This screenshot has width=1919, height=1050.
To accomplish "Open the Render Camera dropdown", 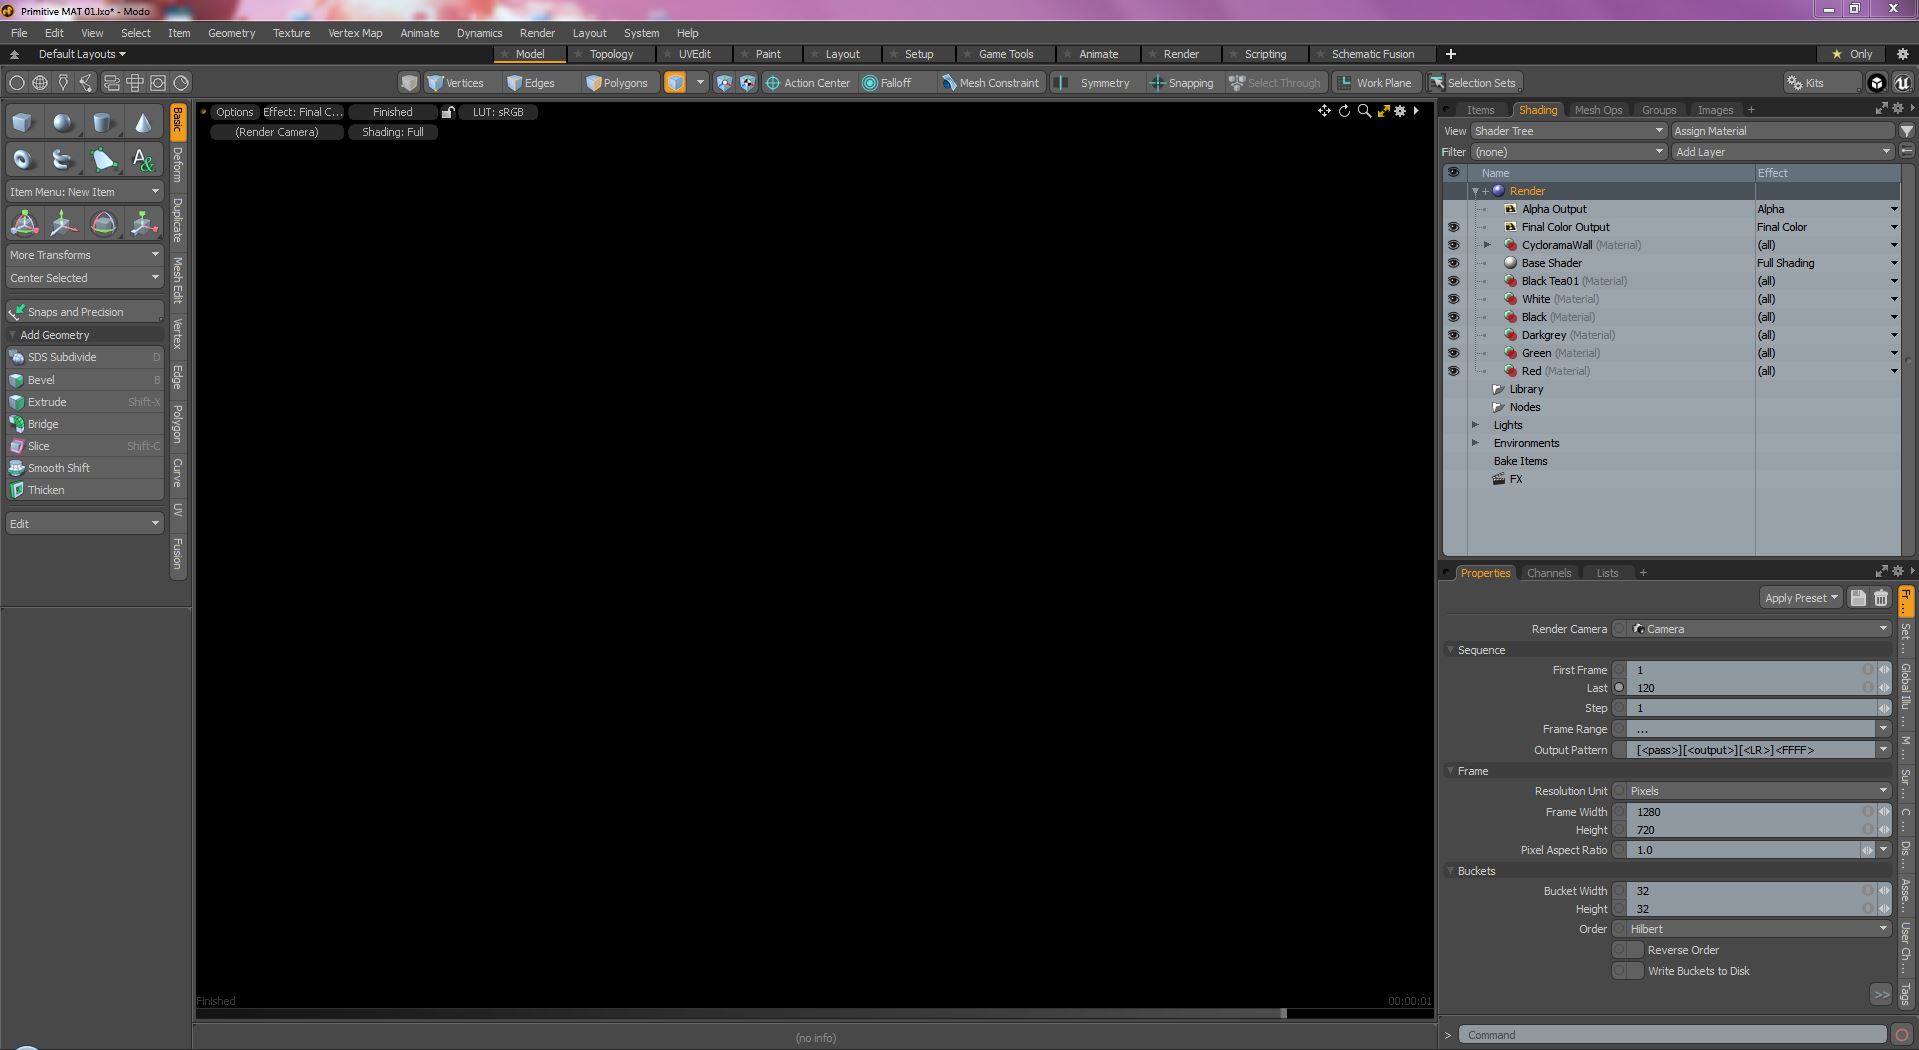I will point(1759,629).
